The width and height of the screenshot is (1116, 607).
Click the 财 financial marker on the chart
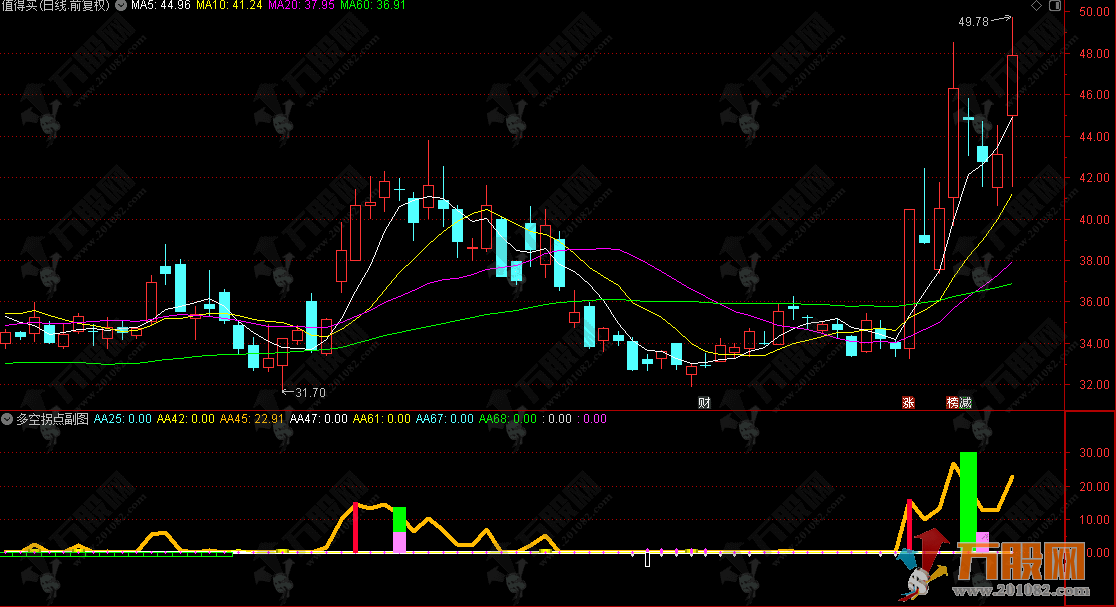tap(704, 403)
